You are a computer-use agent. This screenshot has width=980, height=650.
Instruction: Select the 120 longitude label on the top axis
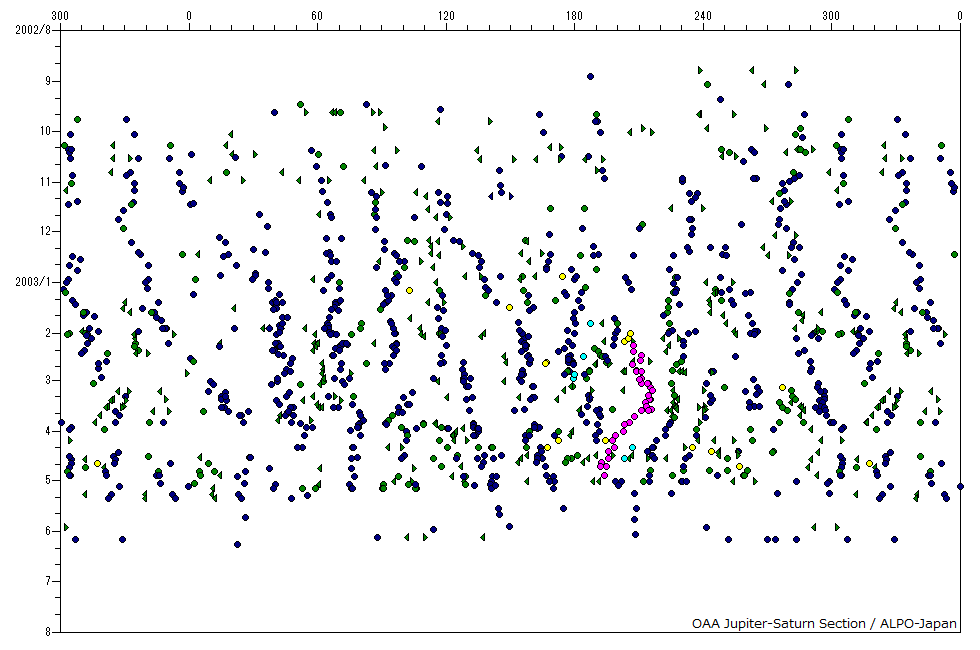446,16
